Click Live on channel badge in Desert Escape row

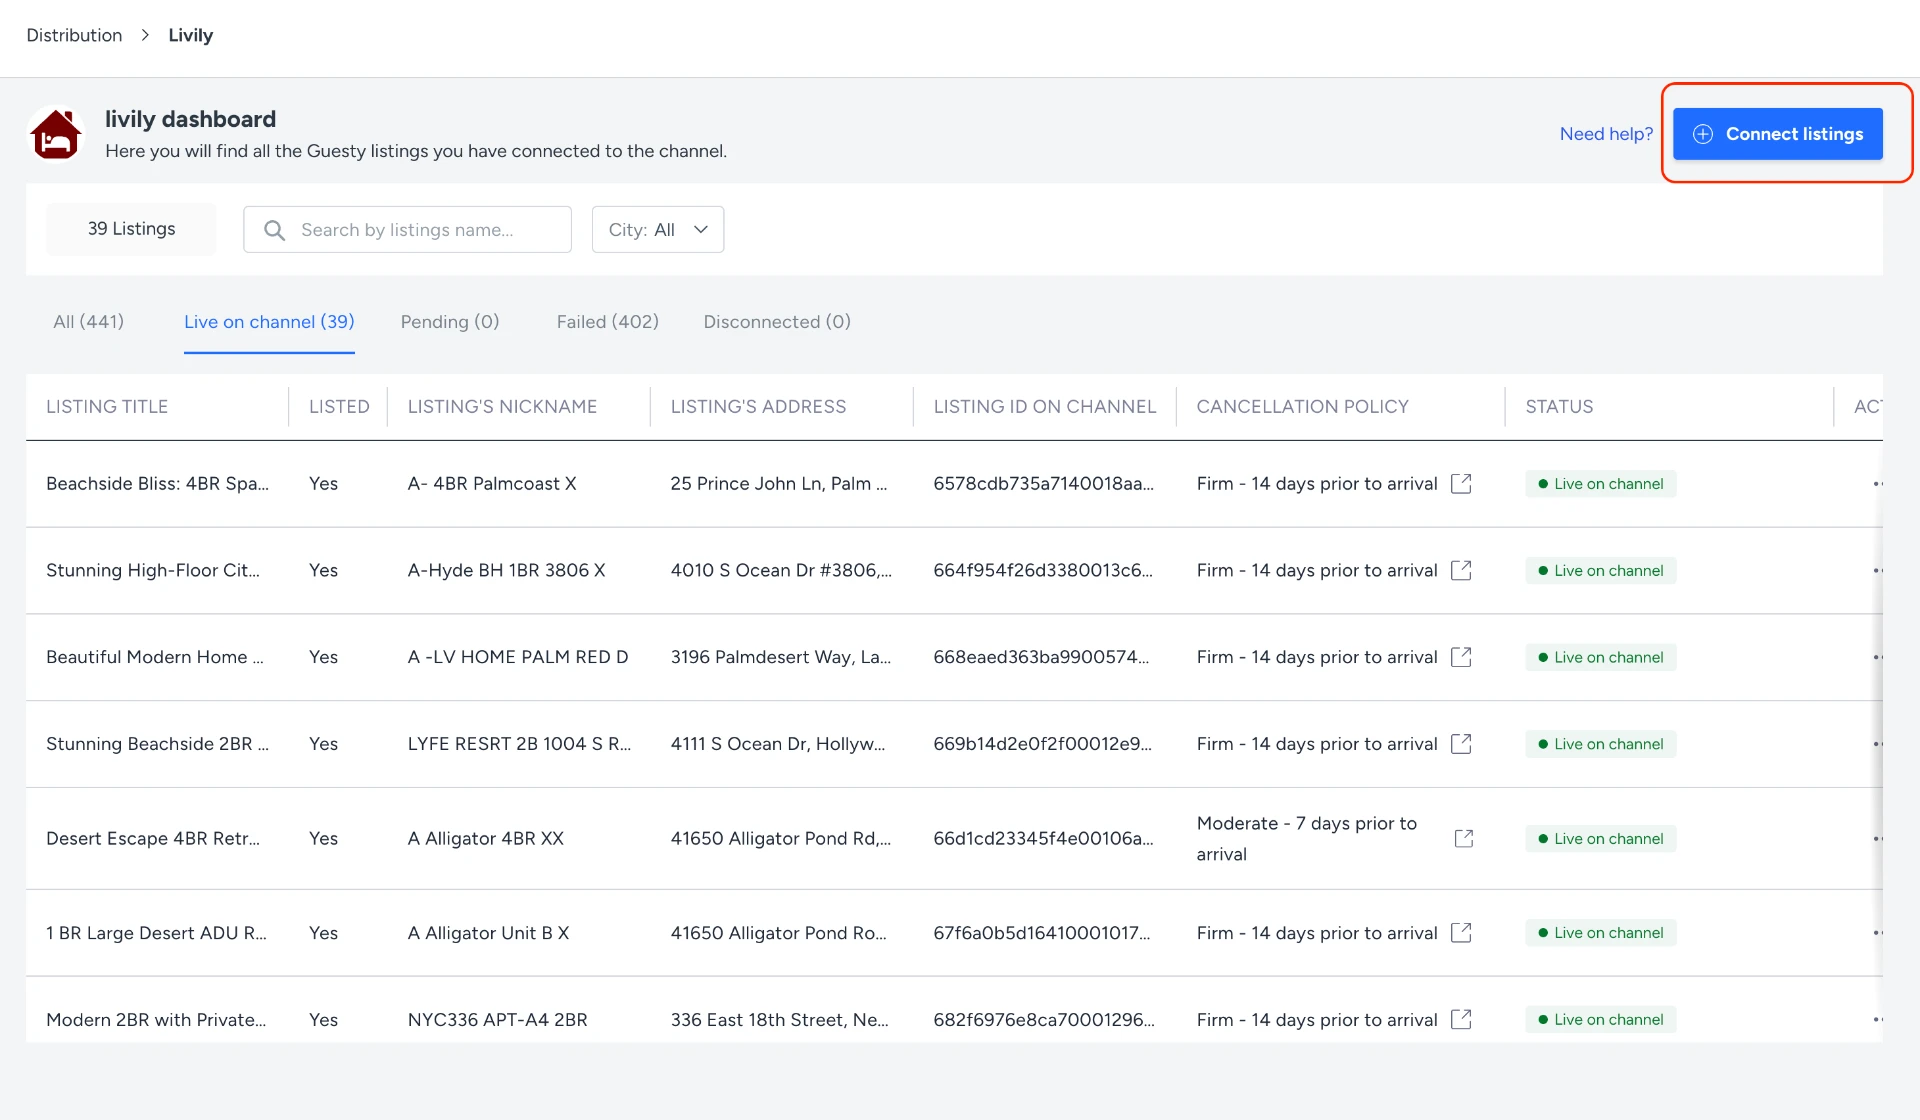[1600, 839]
